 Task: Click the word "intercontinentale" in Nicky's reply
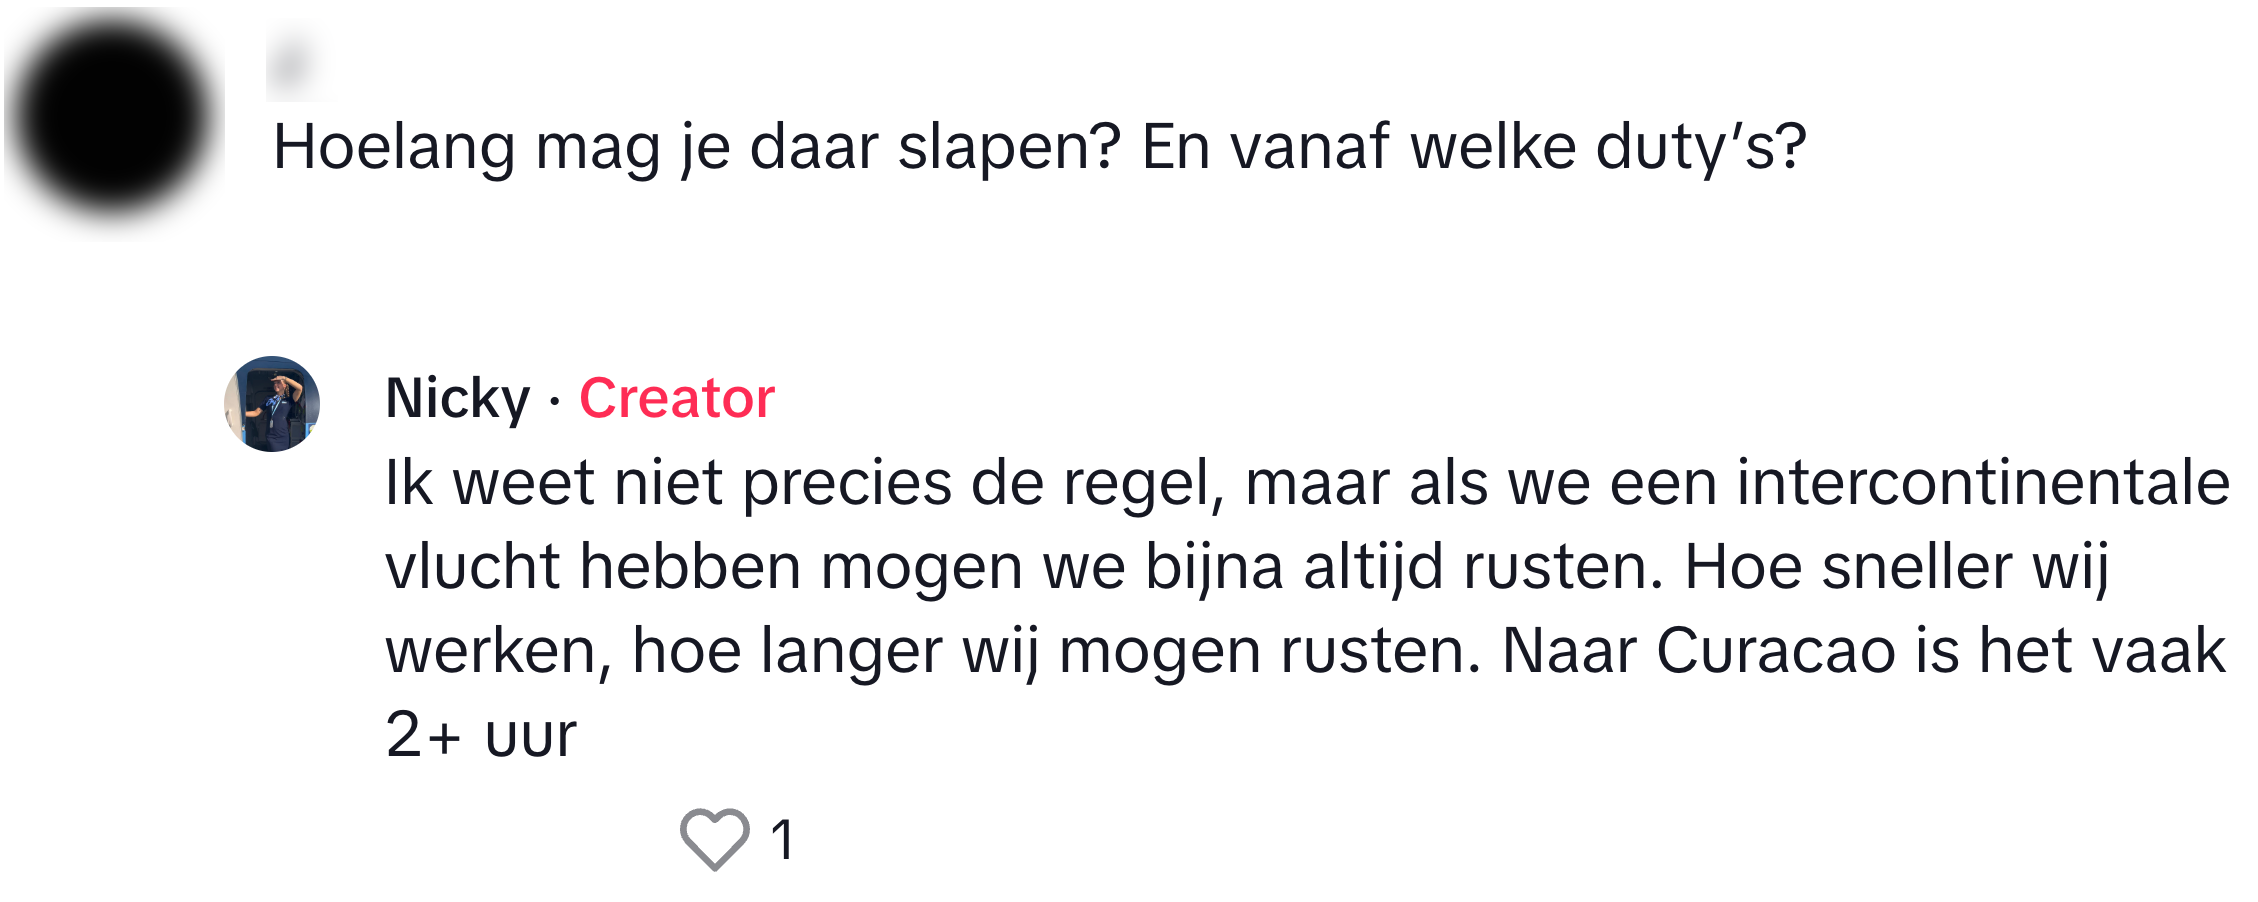1983,483
